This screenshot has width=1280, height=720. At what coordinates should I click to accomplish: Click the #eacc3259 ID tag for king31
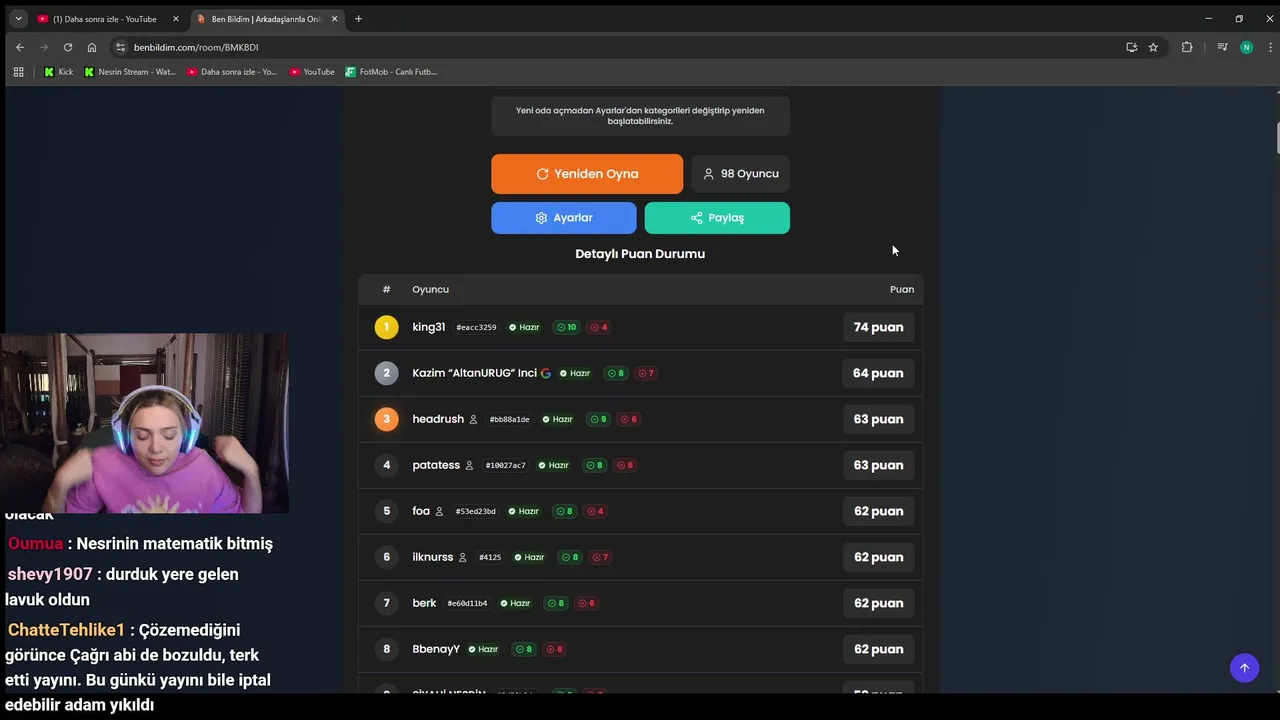(476, 327)
